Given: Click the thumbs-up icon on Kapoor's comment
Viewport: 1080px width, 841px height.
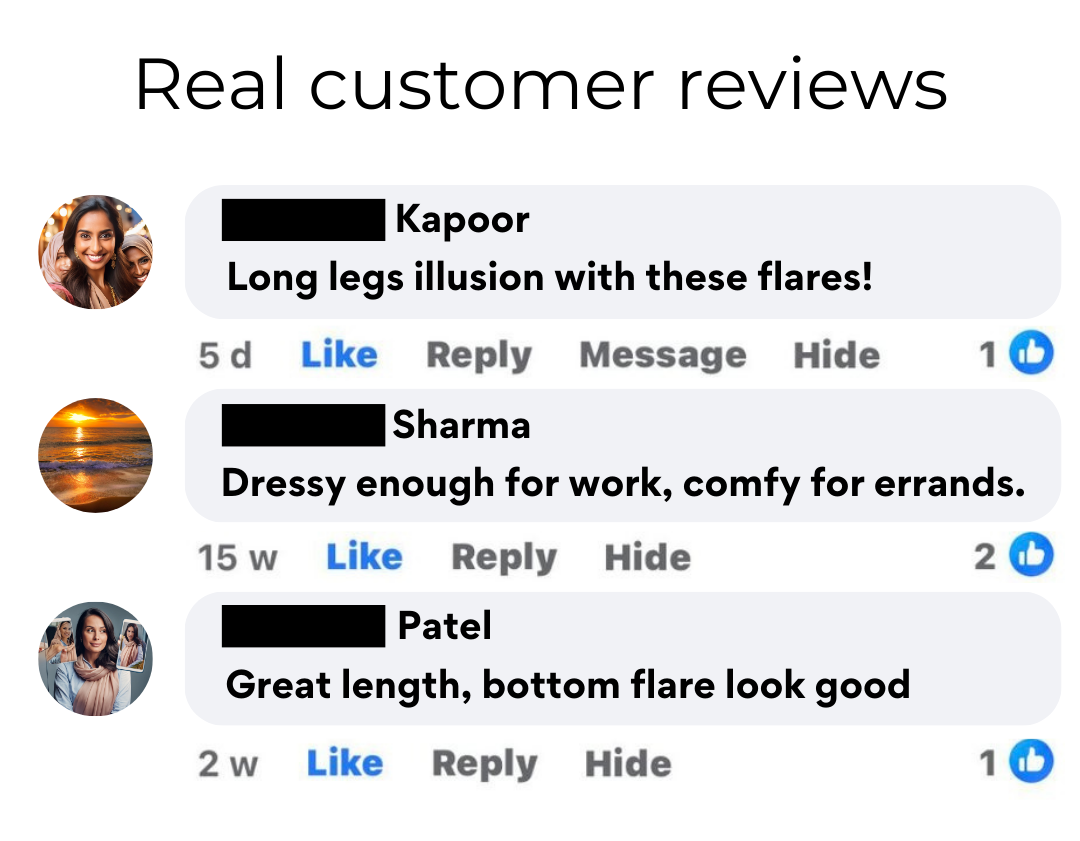Looking at the screenshot, I should tap(1031, 353).
